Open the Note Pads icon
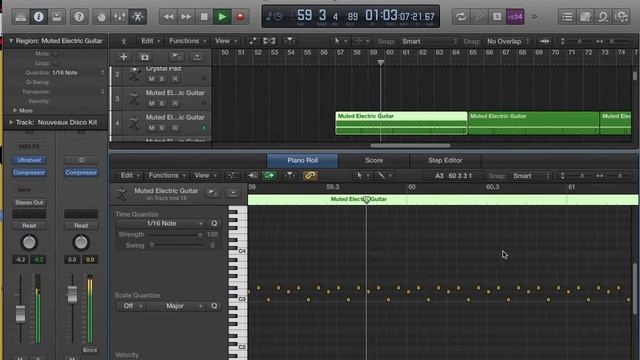Image resolution: width=640 pixels, height=360 pixels. [x=585, y=17]
